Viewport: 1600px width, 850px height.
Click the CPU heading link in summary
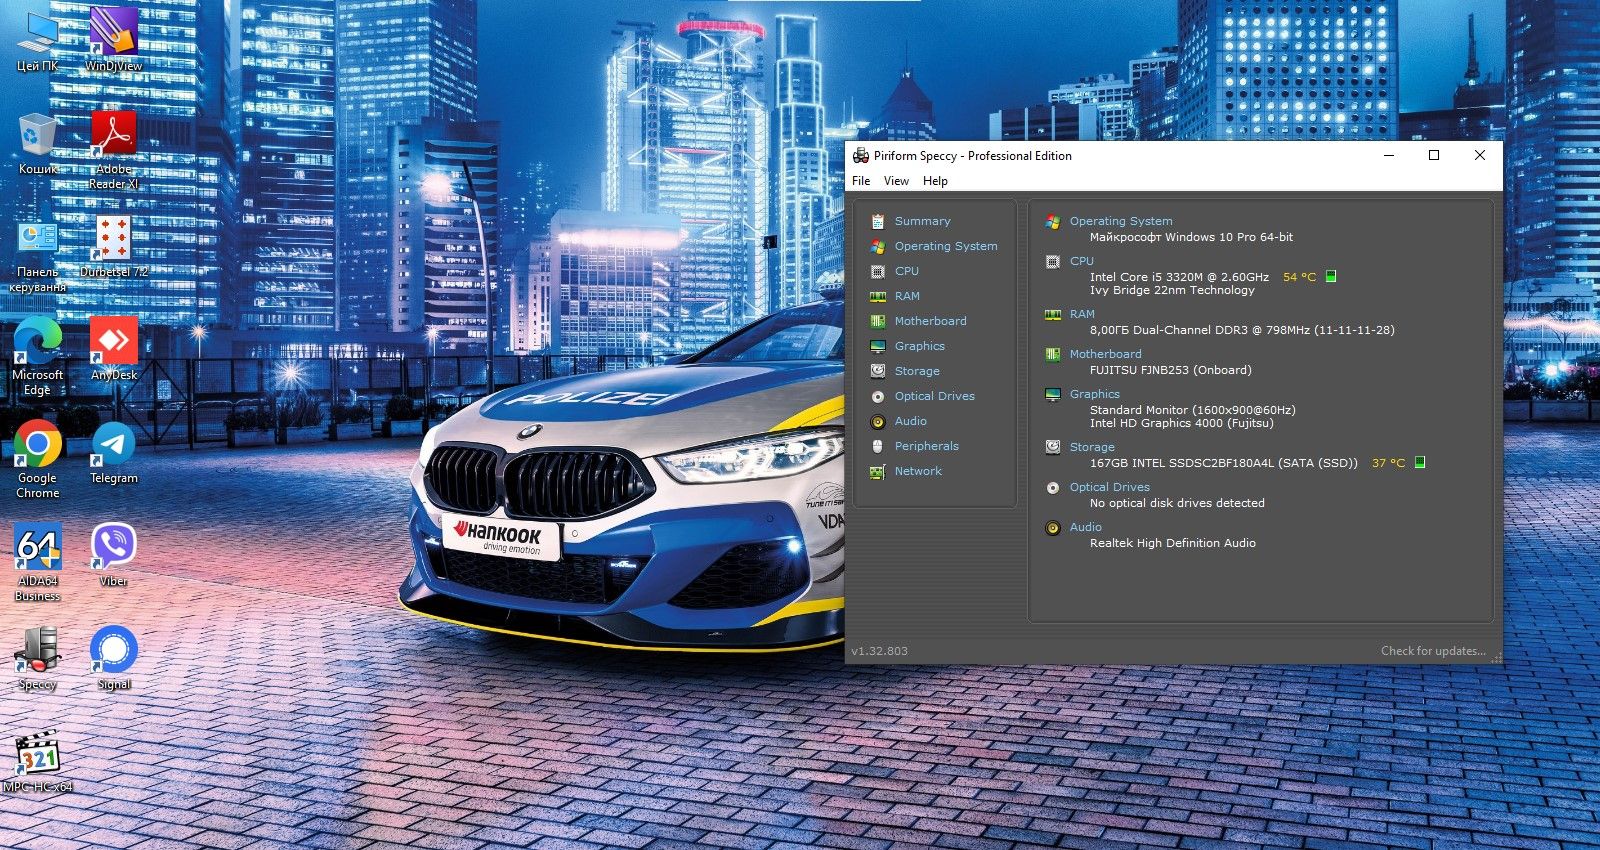tap(1081, 261)
